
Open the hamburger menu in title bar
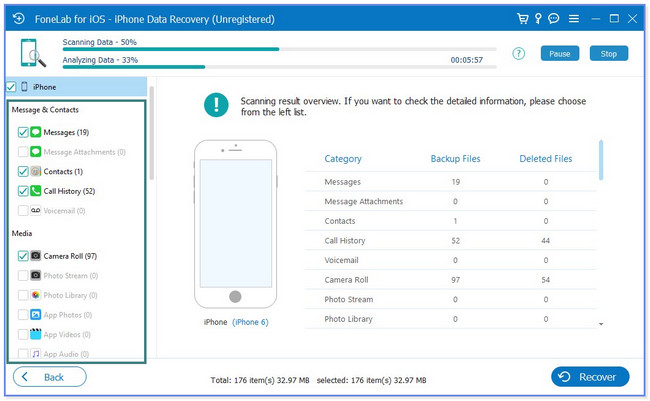[574, 19]
